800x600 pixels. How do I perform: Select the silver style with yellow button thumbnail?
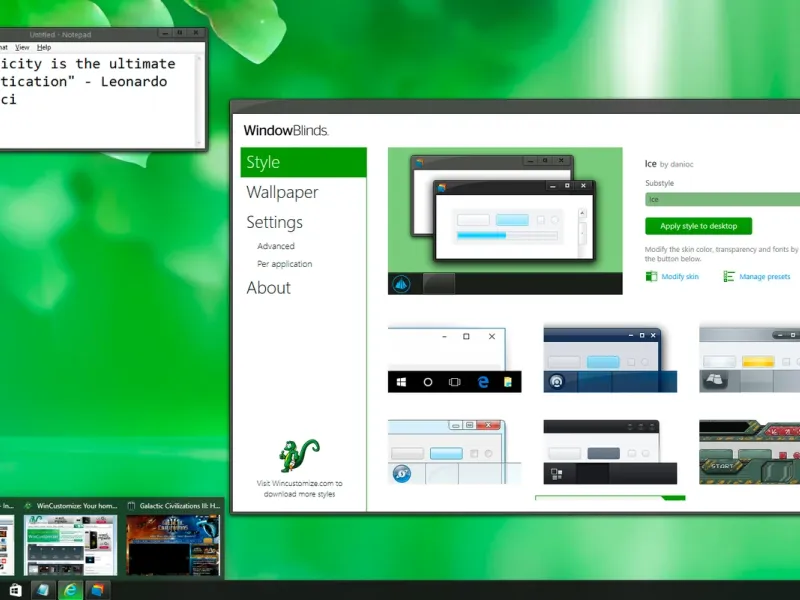[x=749, y=360]
